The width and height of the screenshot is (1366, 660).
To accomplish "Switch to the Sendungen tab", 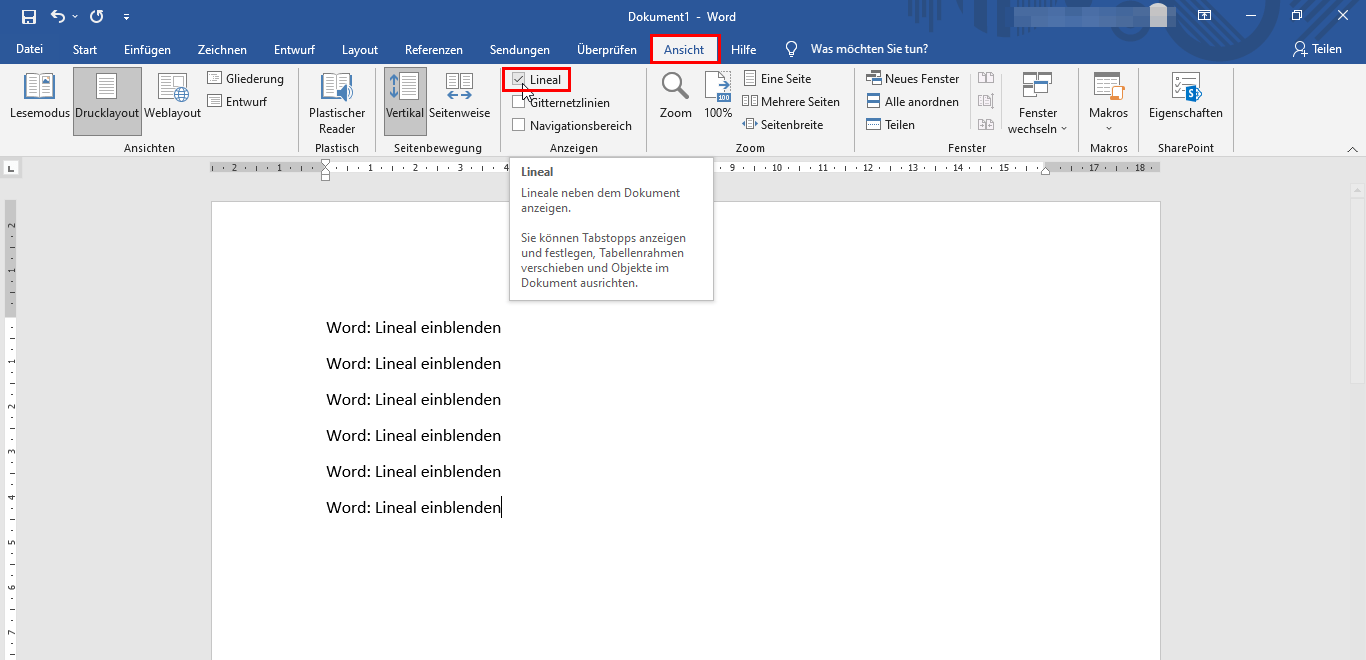I will pos(520,49).
